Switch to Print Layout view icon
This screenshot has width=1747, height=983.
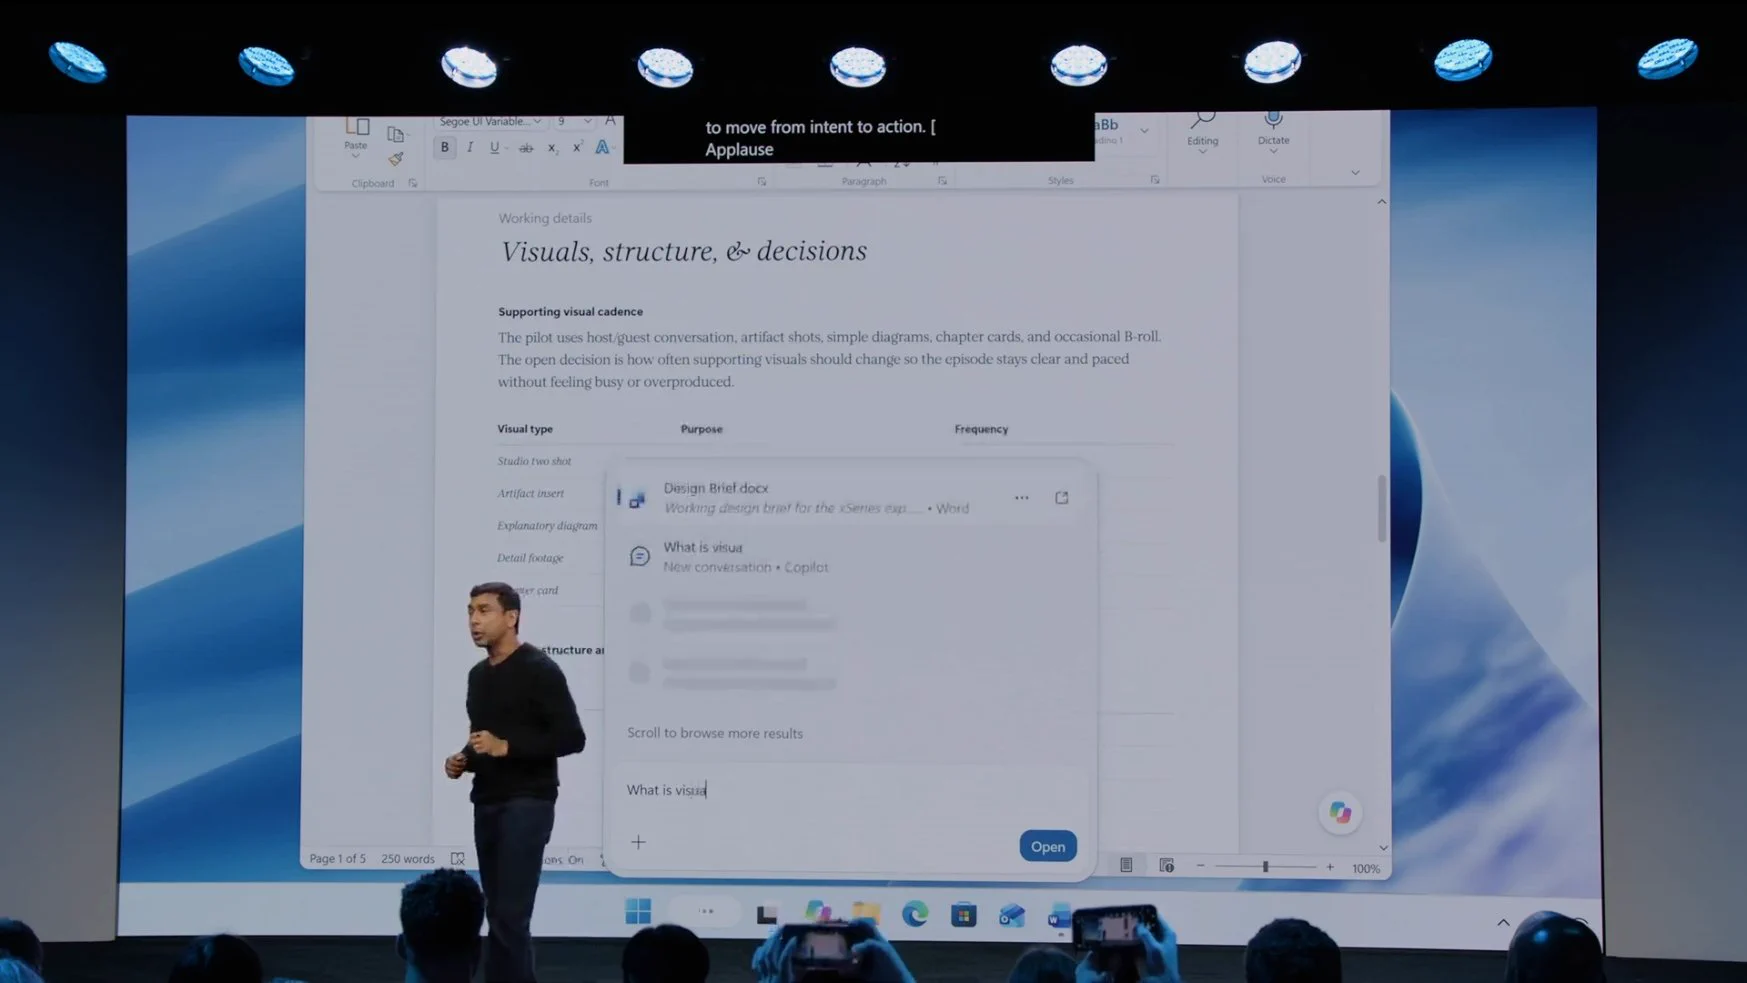(x=1126, y=865)
